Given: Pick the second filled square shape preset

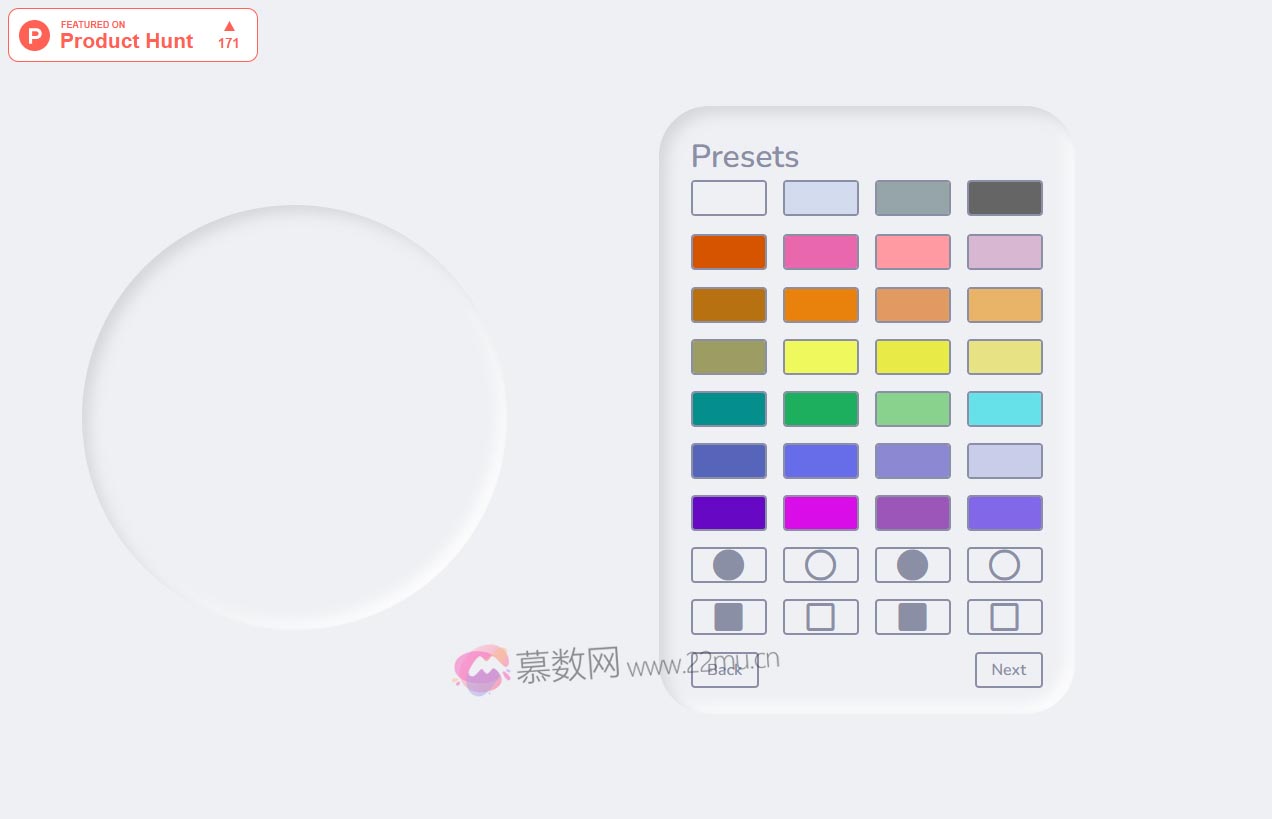Looking at the screenshot, I should (x=912, y=617).
